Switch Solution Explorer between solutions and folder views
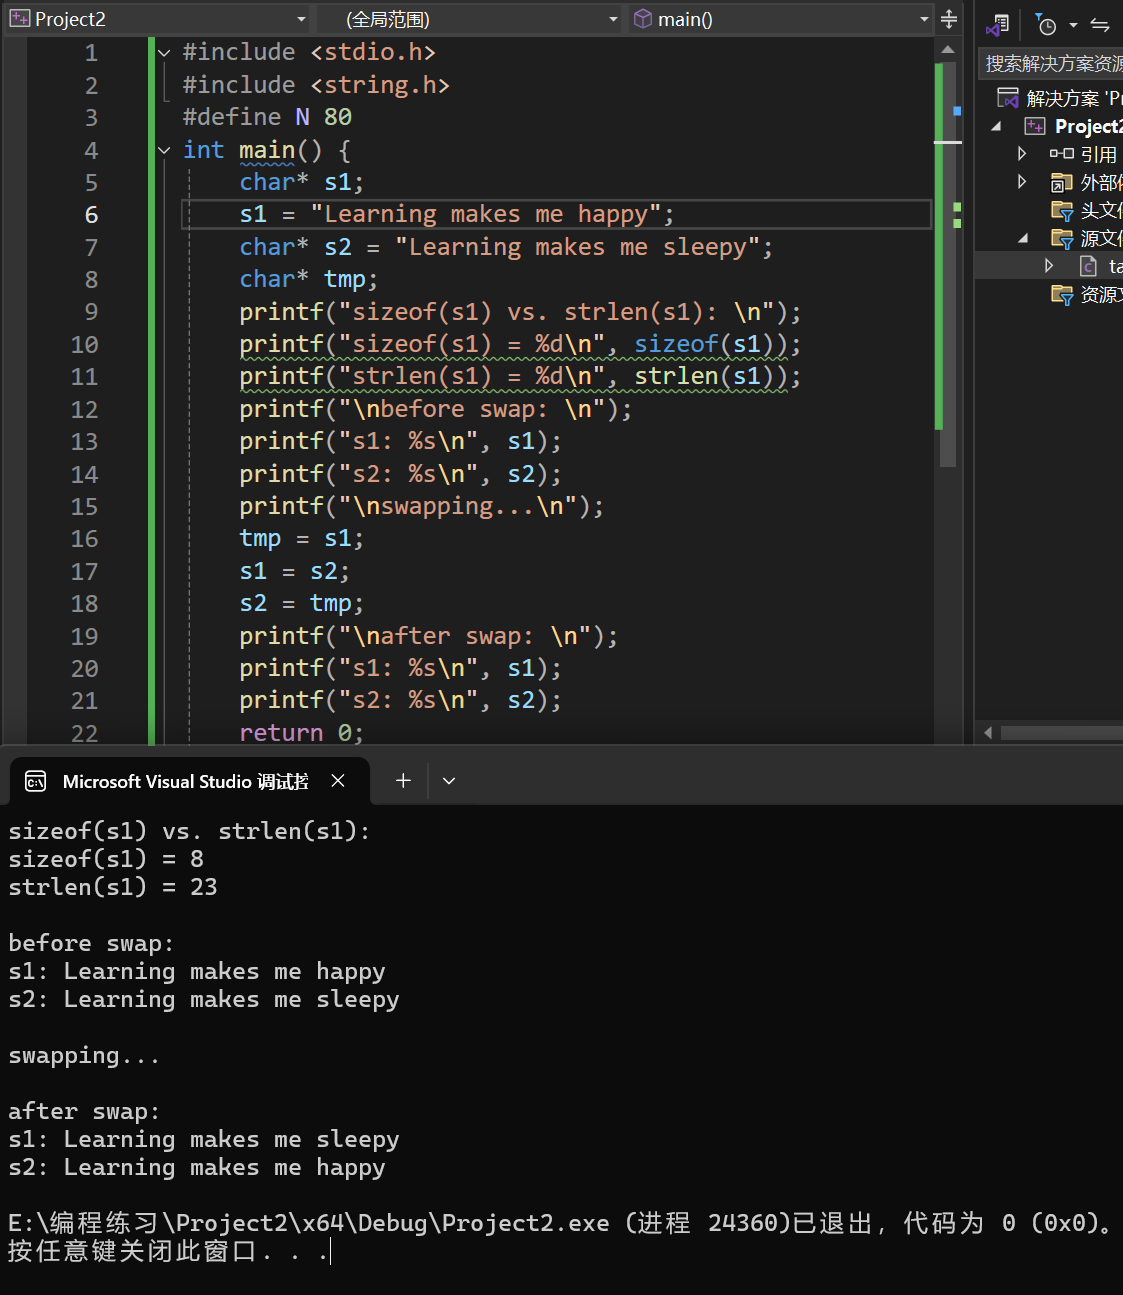Viewport: 1123px width, 1295px height. click(997, 25)
